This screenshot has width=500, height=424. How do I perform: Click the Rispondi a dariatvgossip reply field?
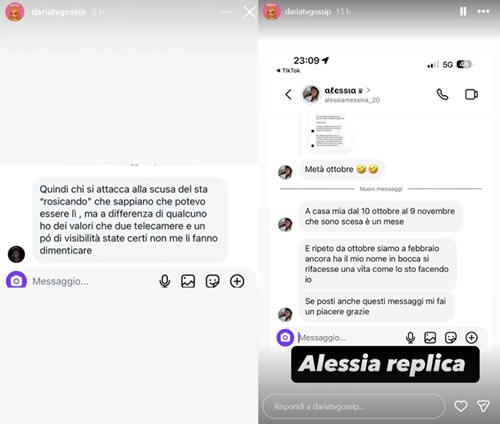tap(354, 406)
